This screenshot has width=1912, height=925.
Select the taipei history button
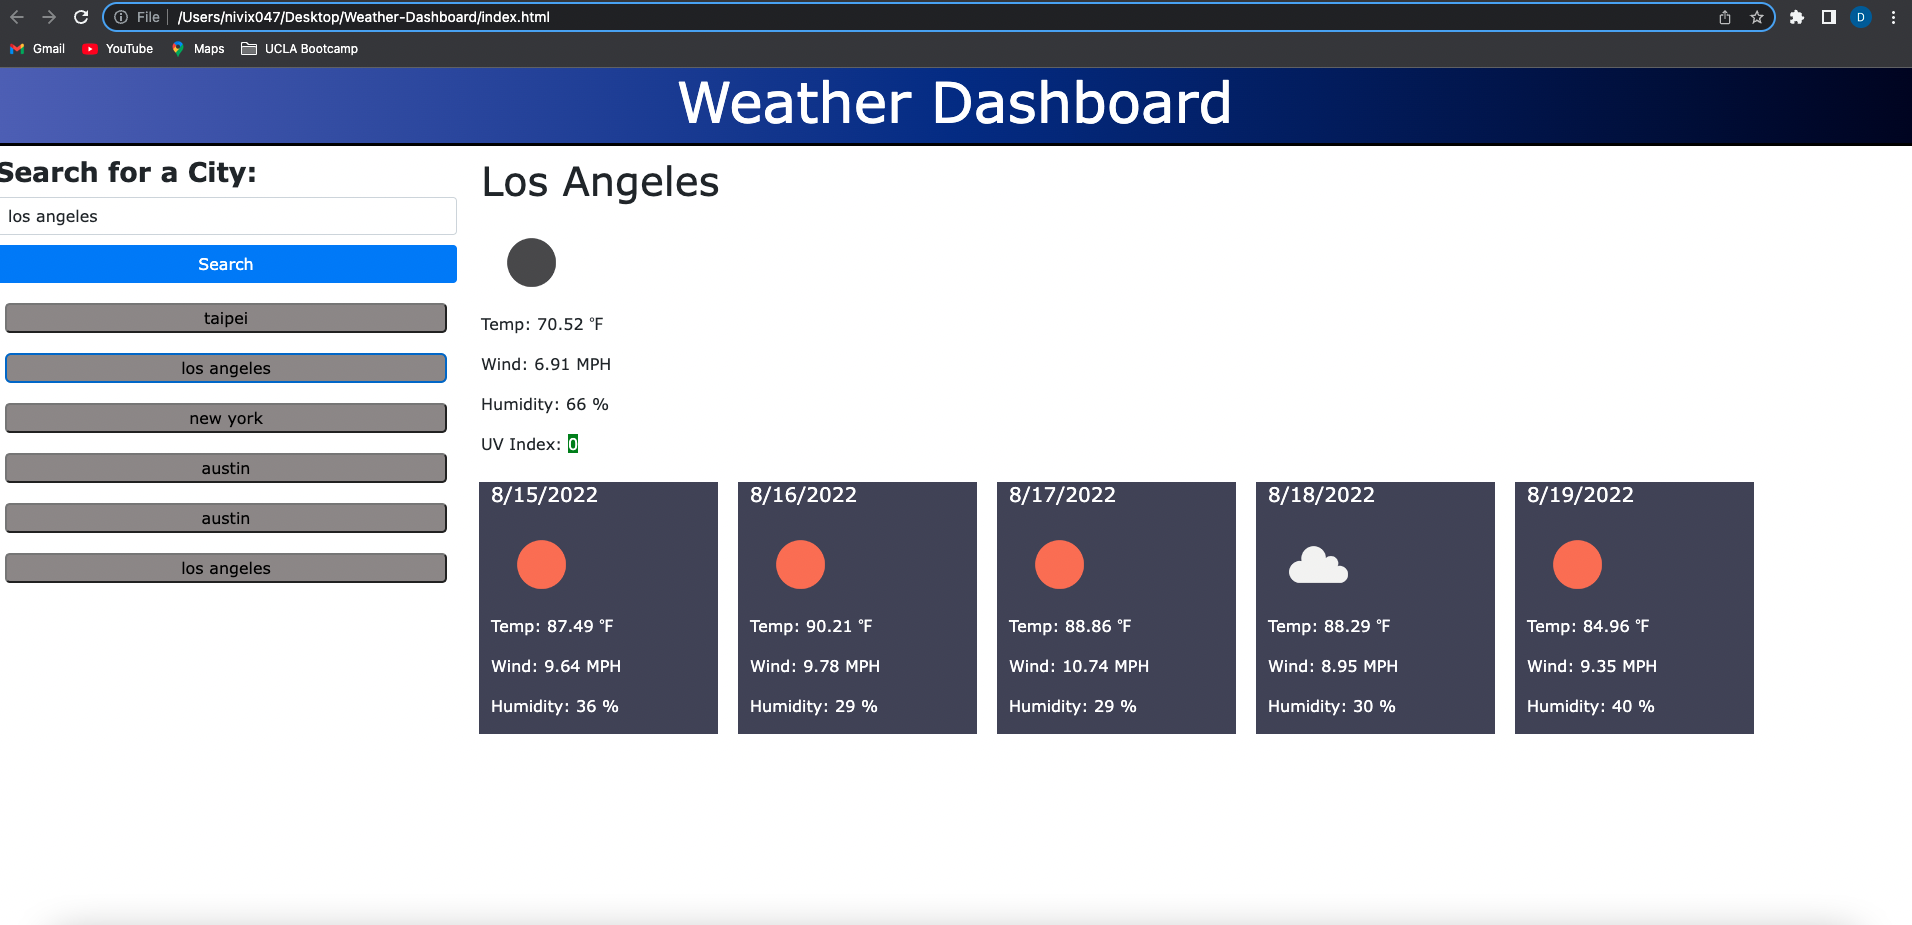[x=226, y=318]
